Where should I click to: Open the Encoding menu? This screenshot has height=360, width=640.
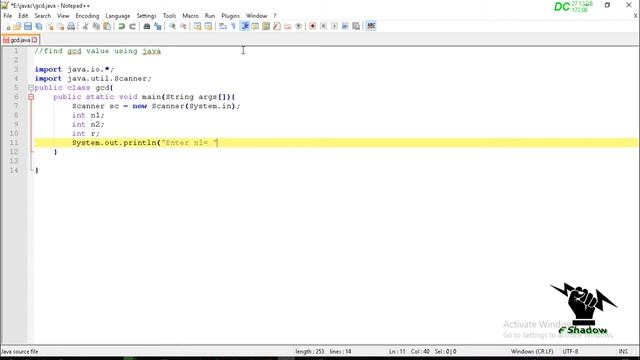coord(87,16)
